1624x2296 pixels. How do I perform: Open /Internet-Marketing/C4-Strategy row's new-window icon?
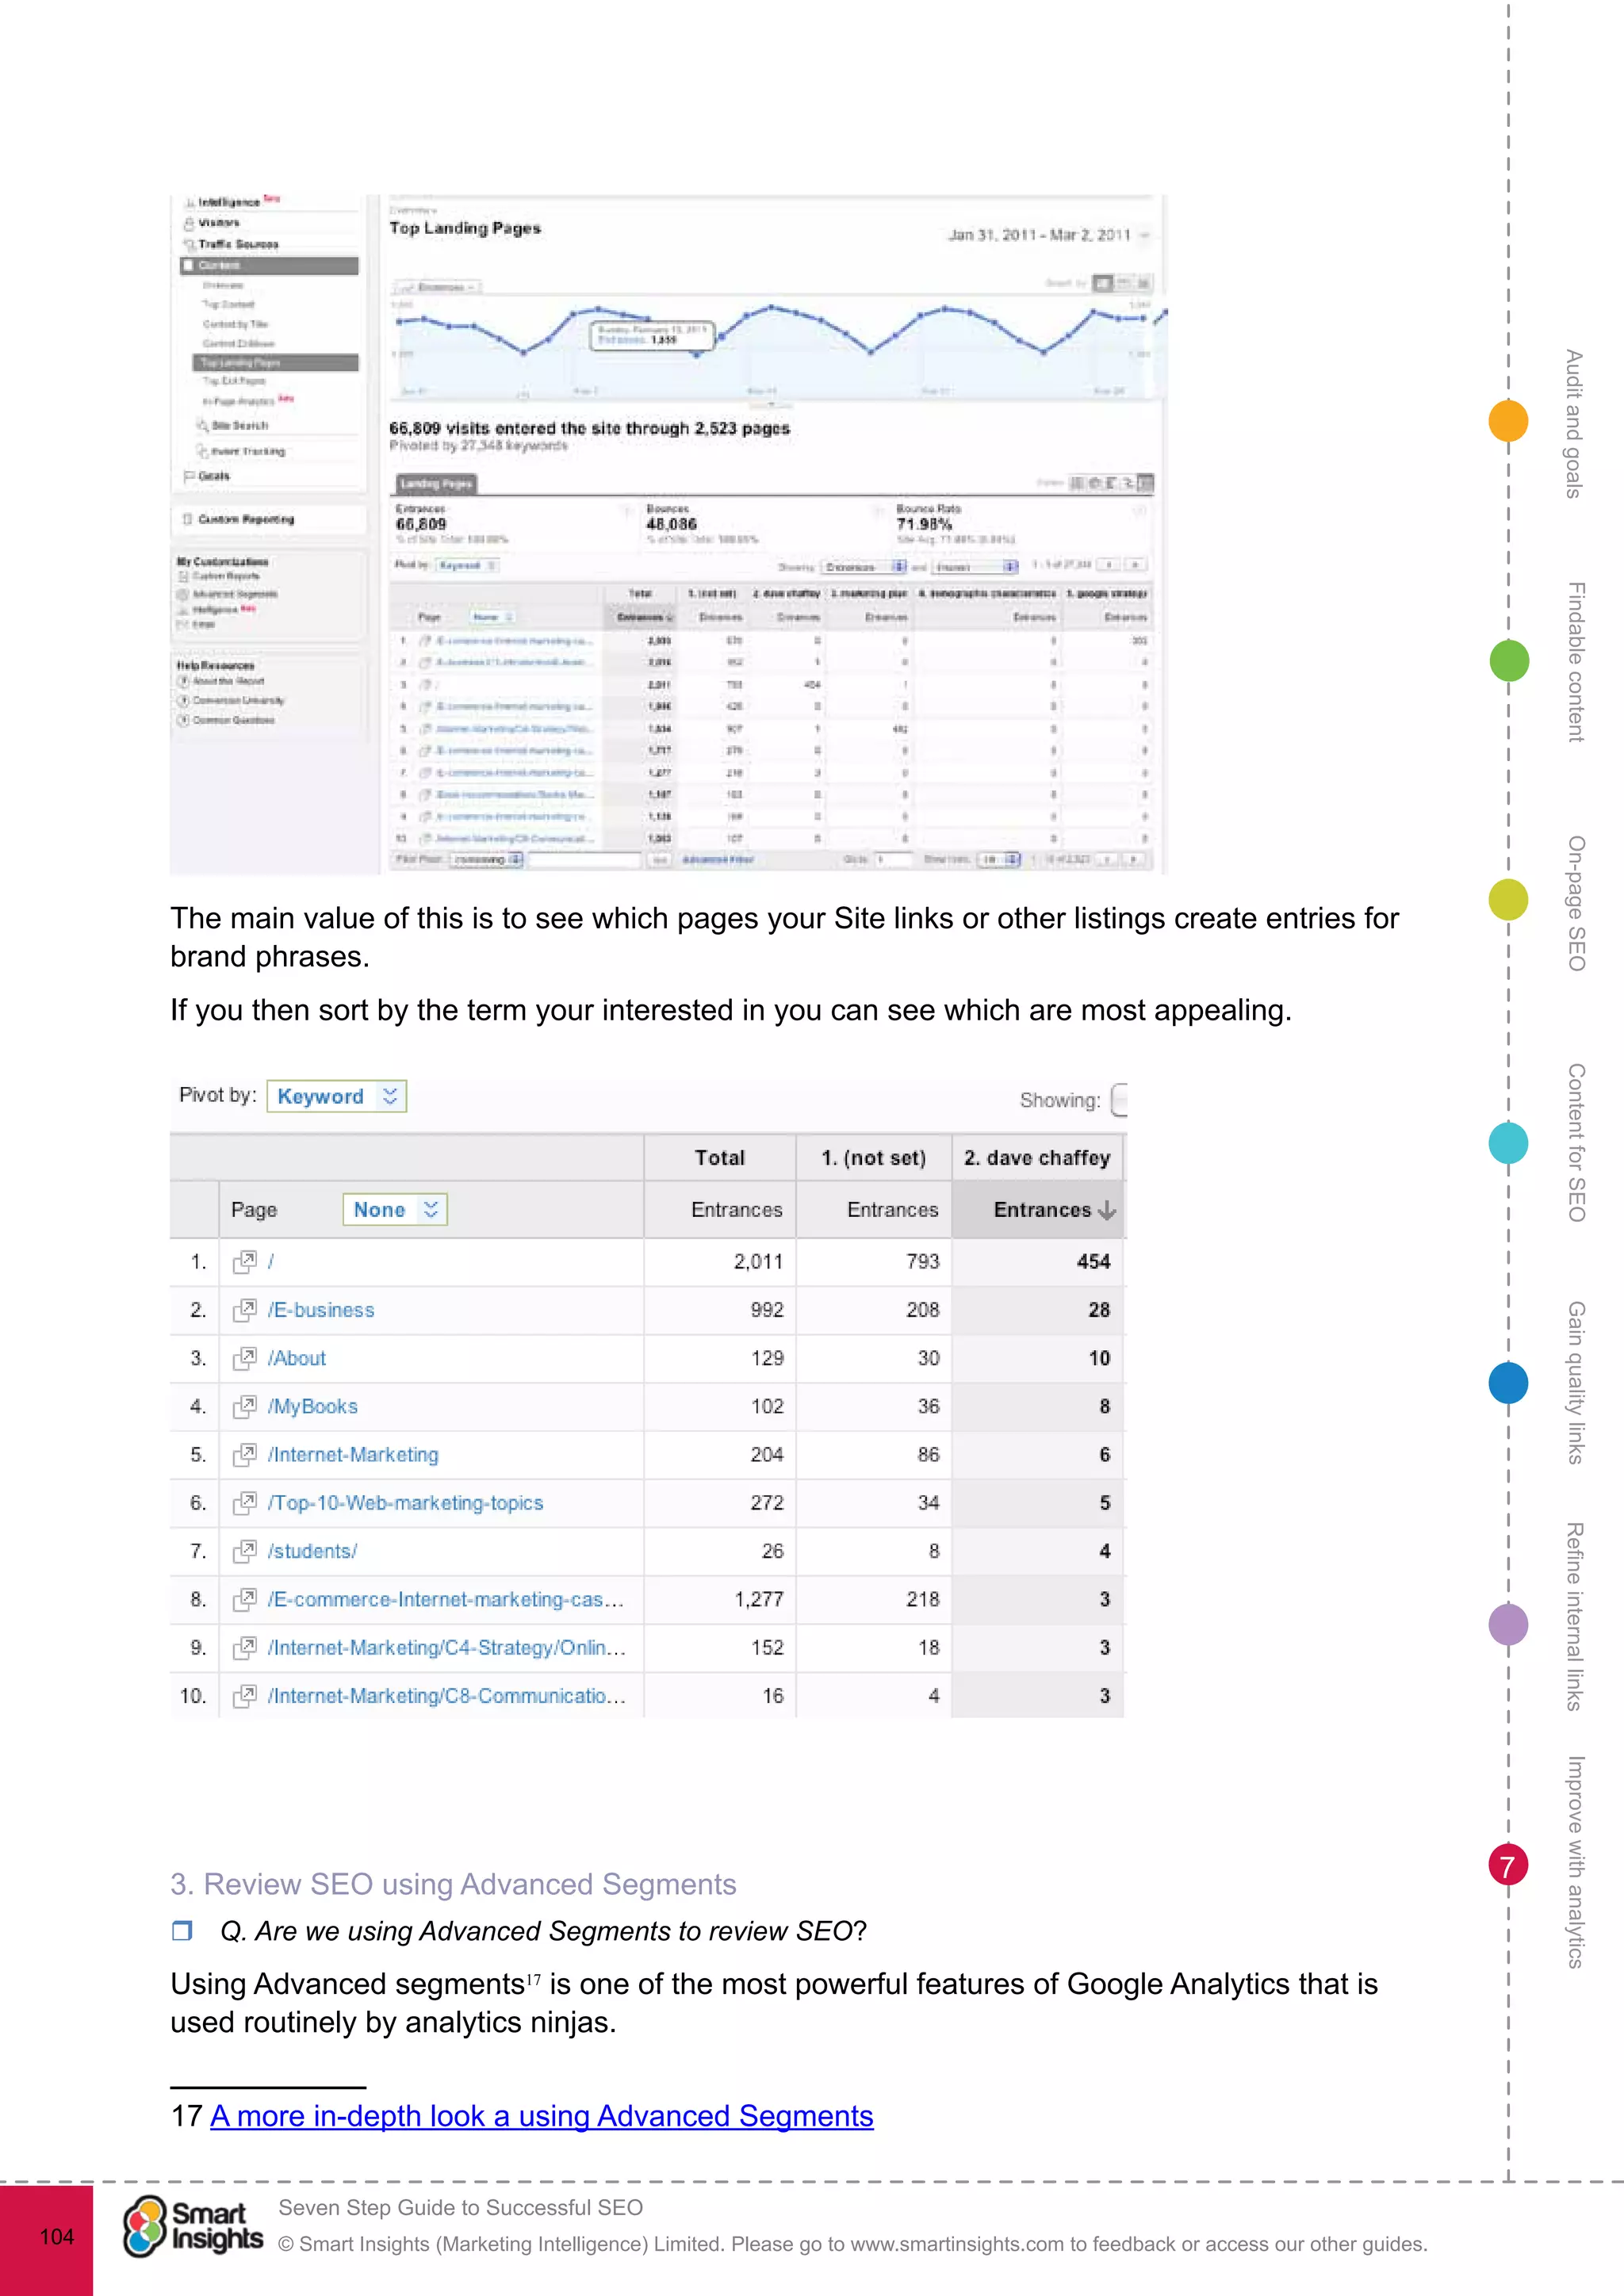244,1648
